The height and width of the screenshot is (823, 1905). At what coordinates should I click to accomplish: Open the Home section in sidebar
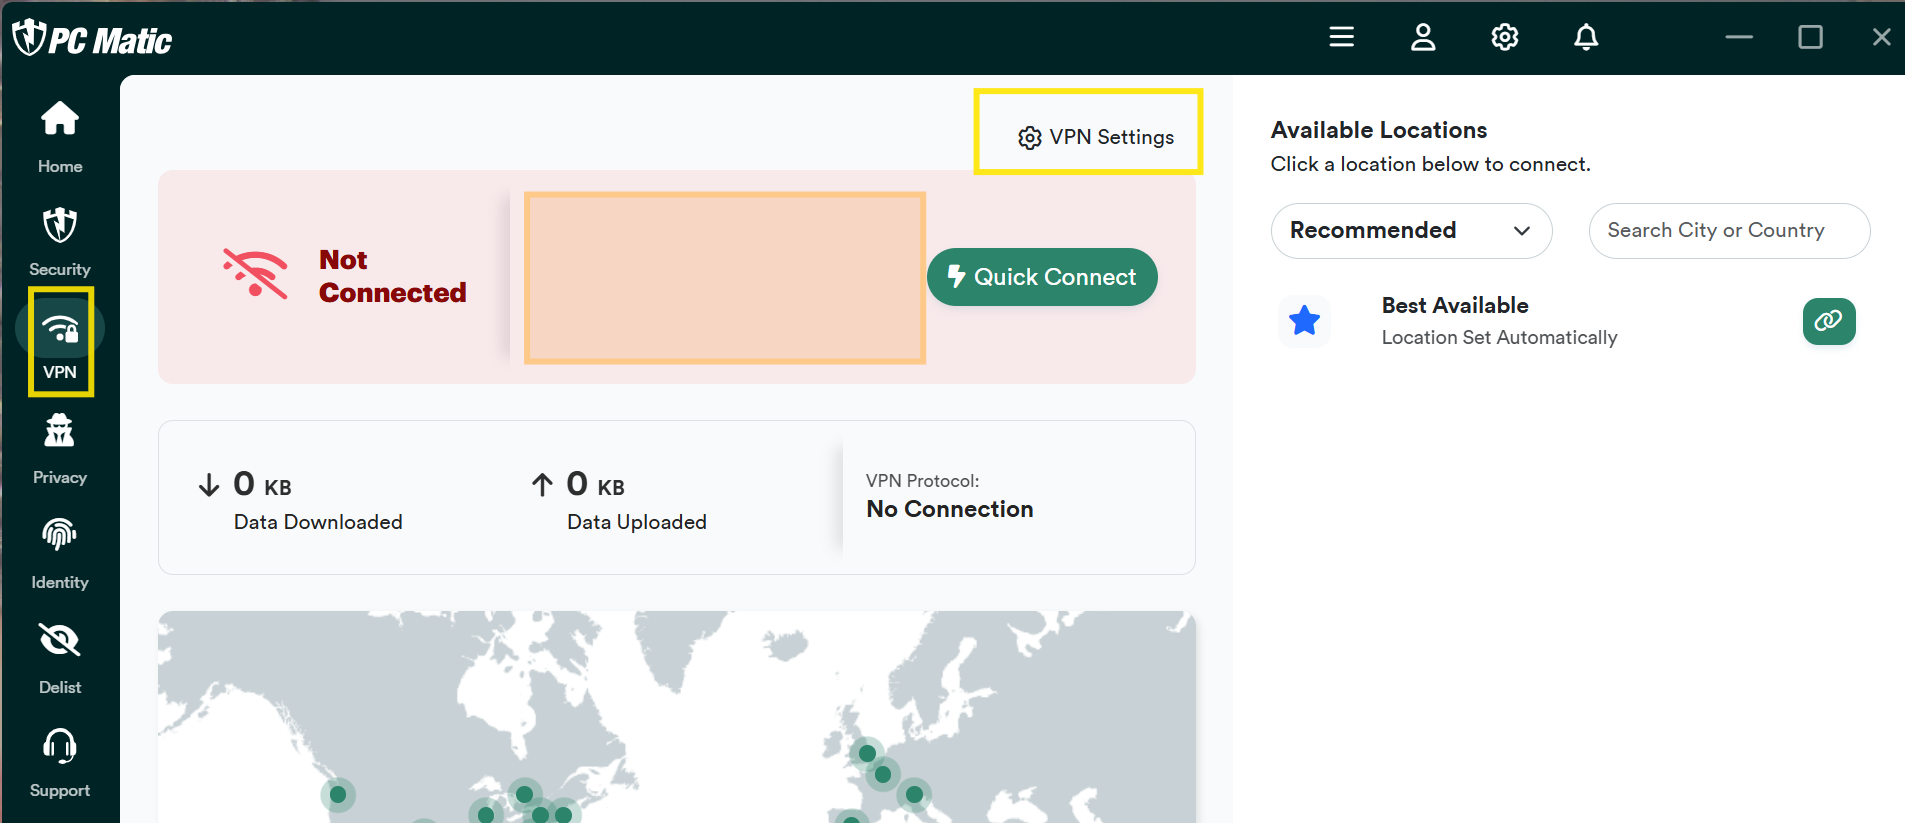tap(60, 138)
